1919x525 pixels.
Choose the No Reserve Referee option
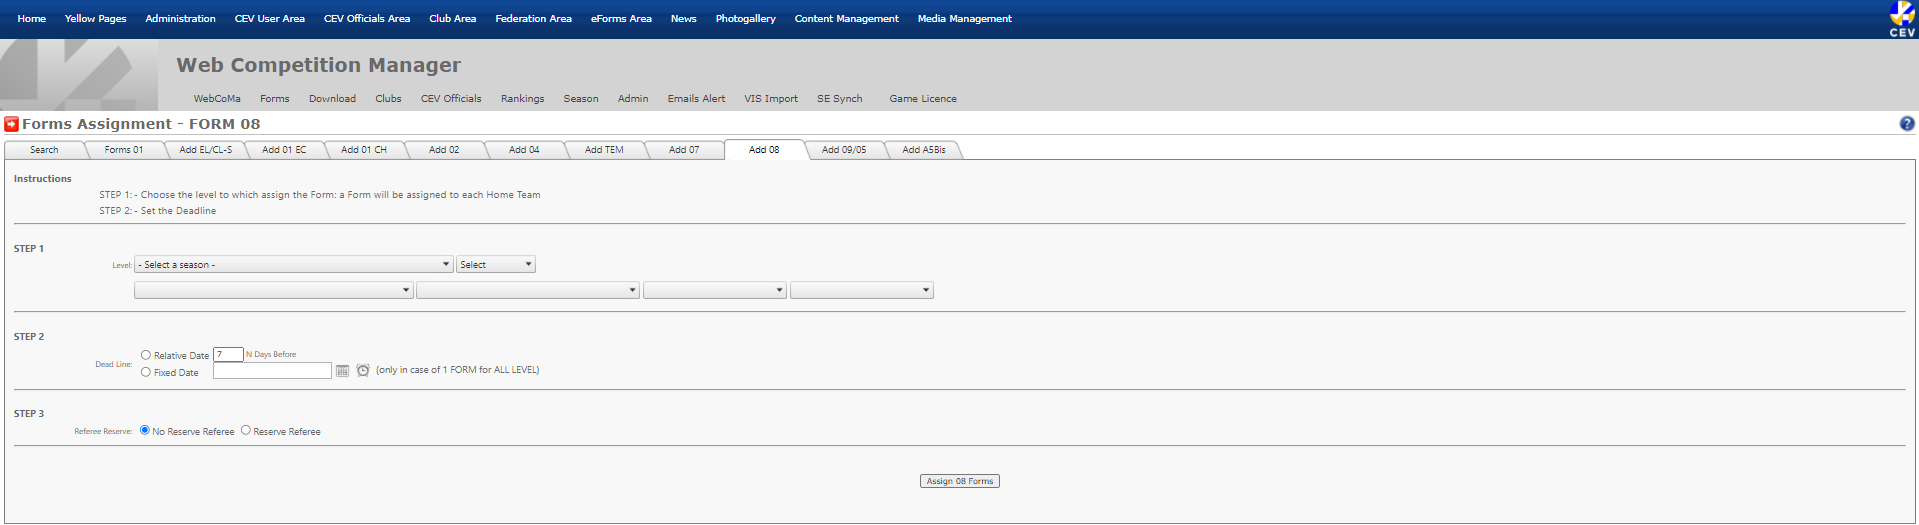click(145, 430)
